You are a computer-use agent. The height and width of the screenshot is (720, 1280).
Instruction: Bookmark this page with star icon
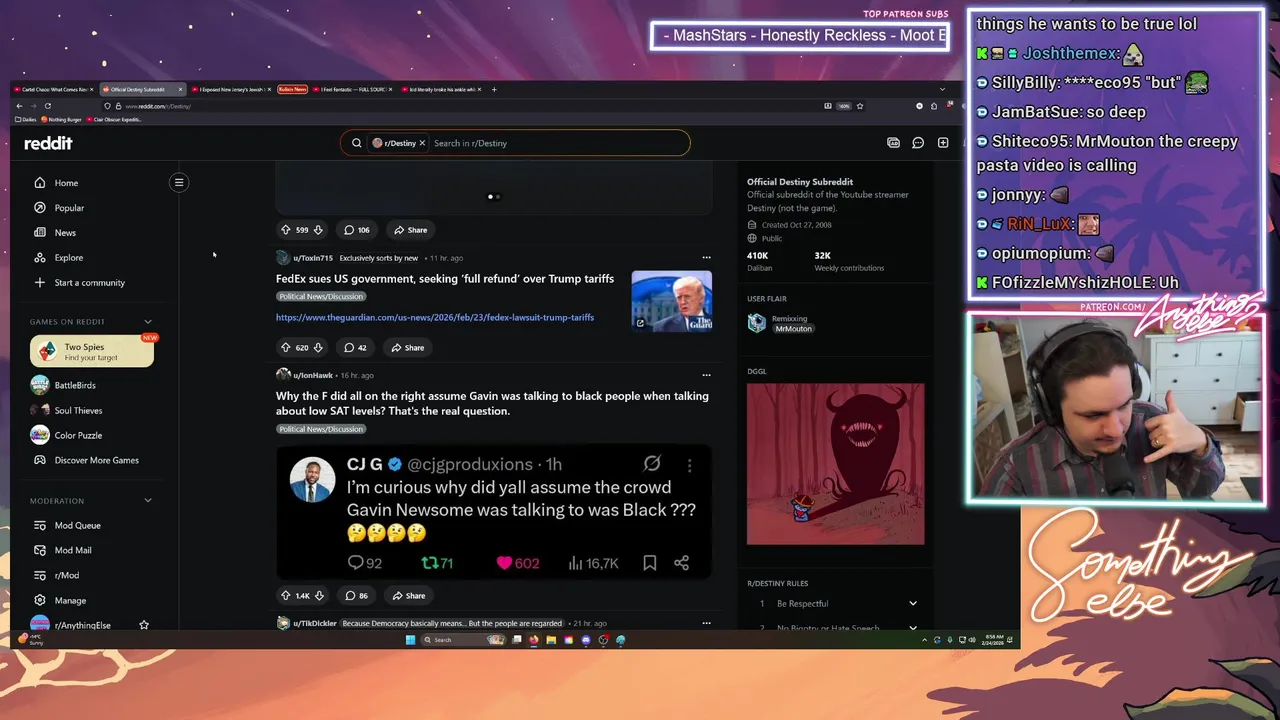click(x=859, y=106)
